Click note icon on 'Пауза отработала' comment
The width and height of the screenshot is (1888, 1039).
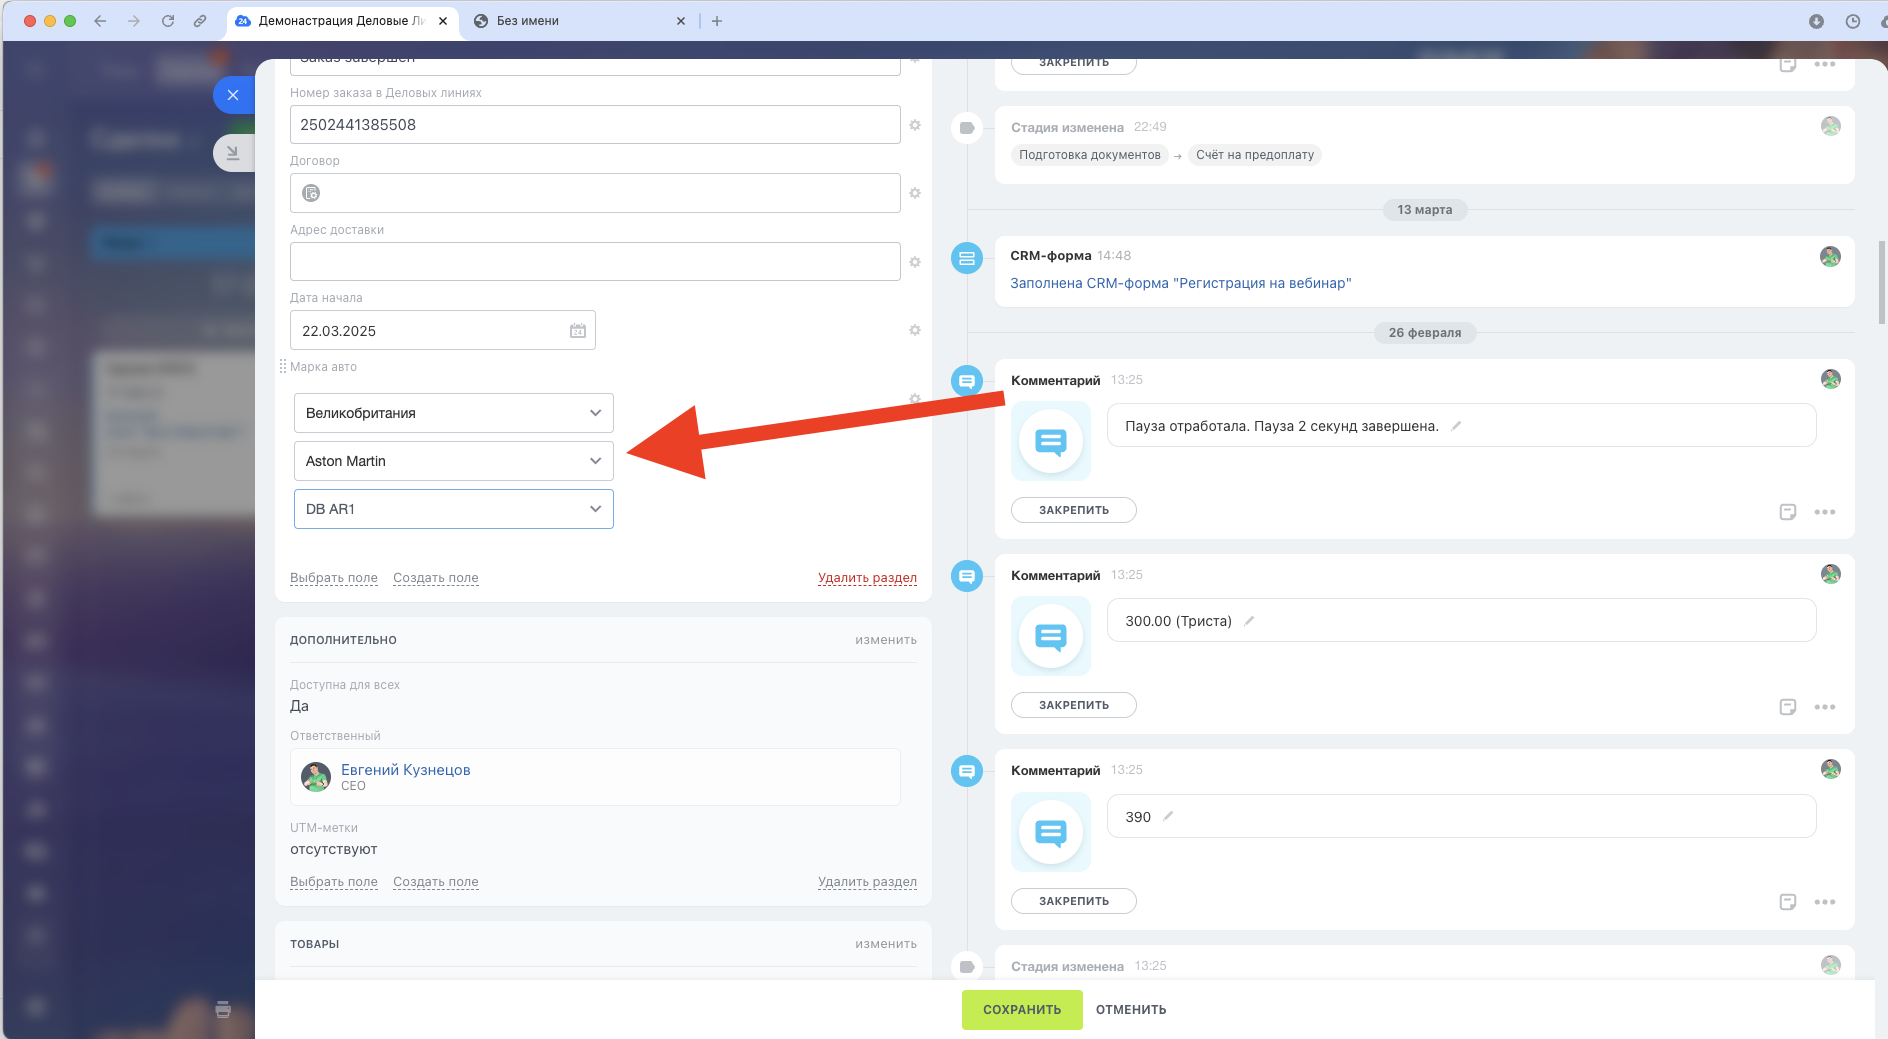pos(1788,512)
